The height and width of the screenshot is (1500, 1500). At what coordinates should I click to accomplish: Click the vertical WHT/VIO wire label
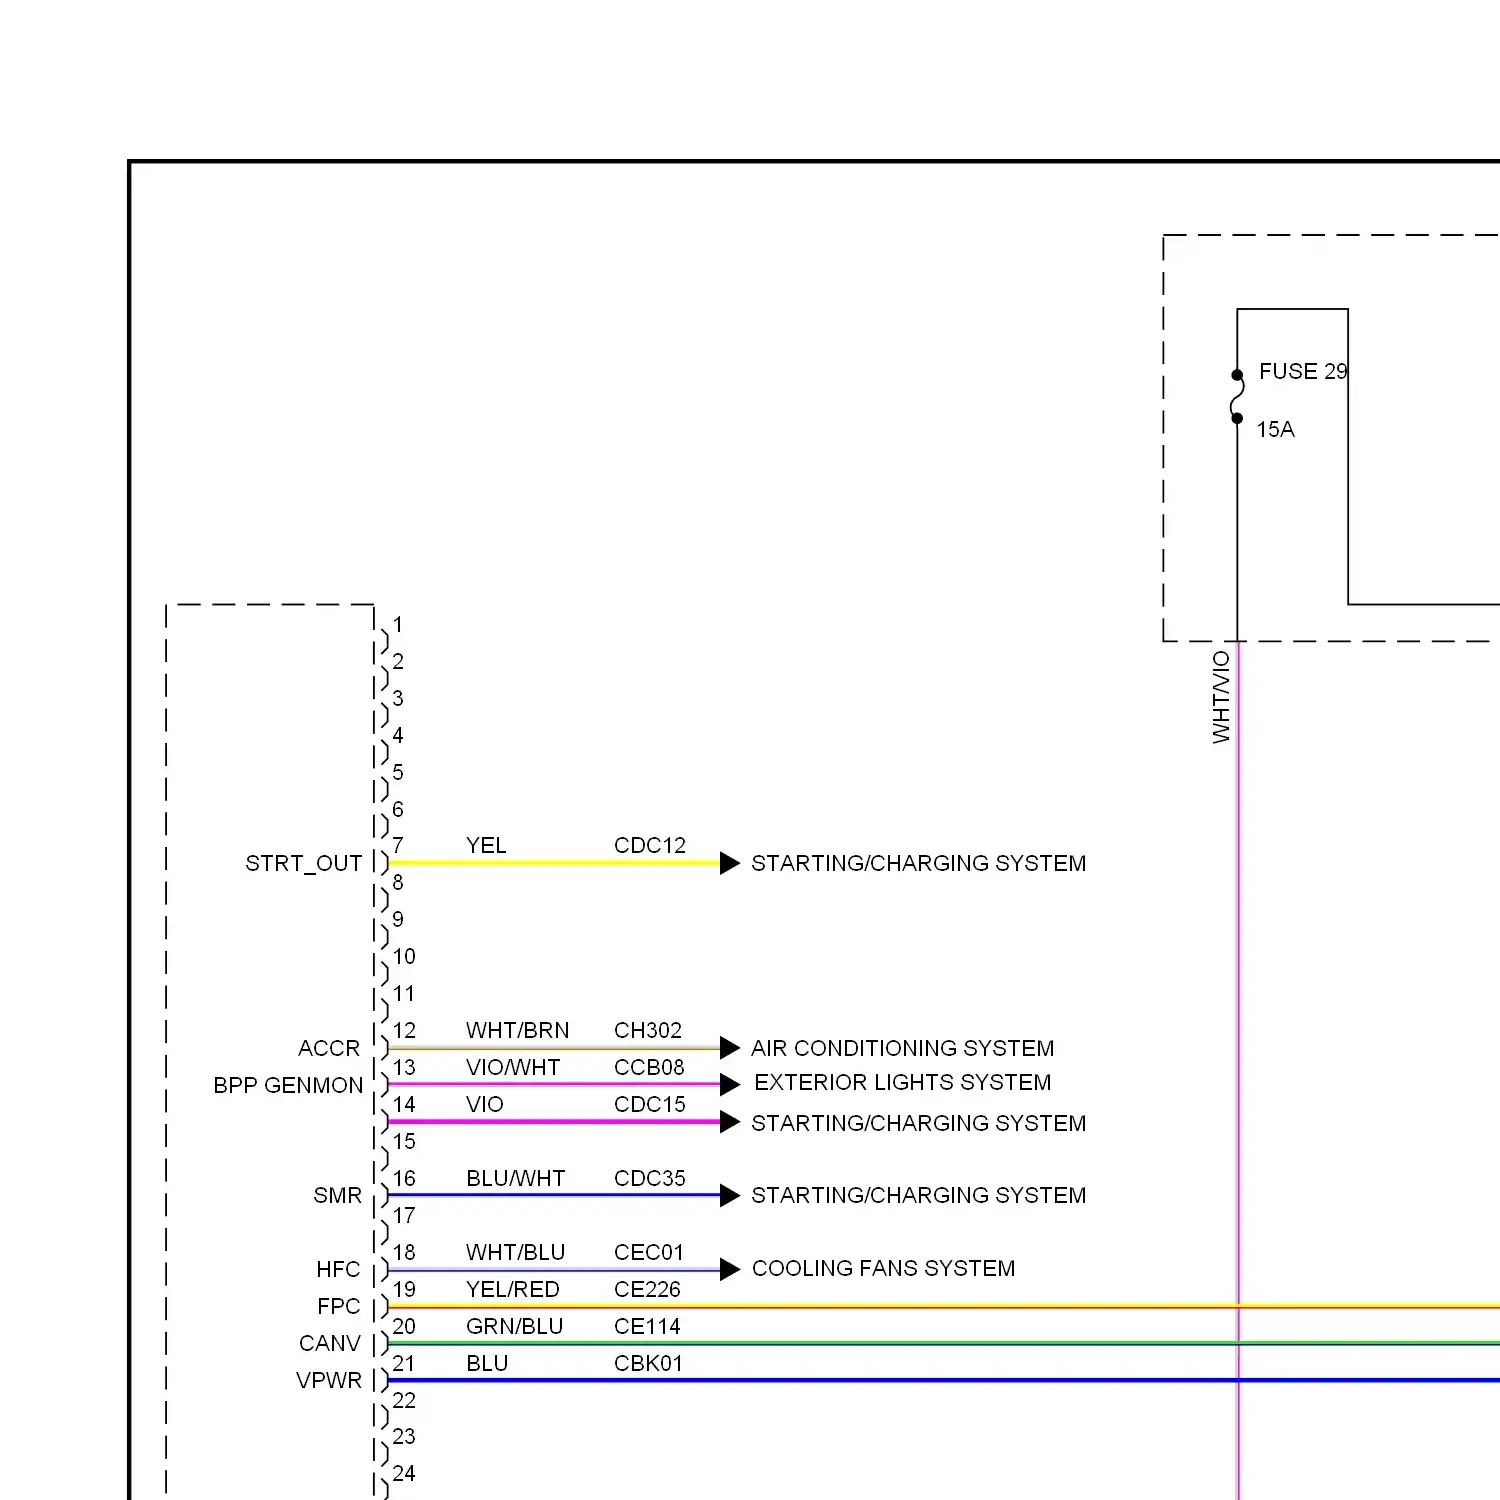[x=1221, y=697]
